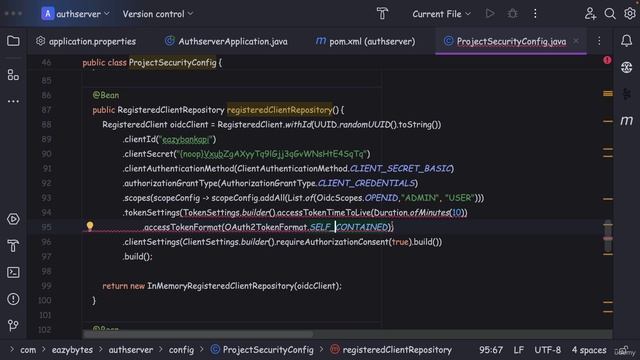Click the vertical scrollbar thumb

coord(608,236)
